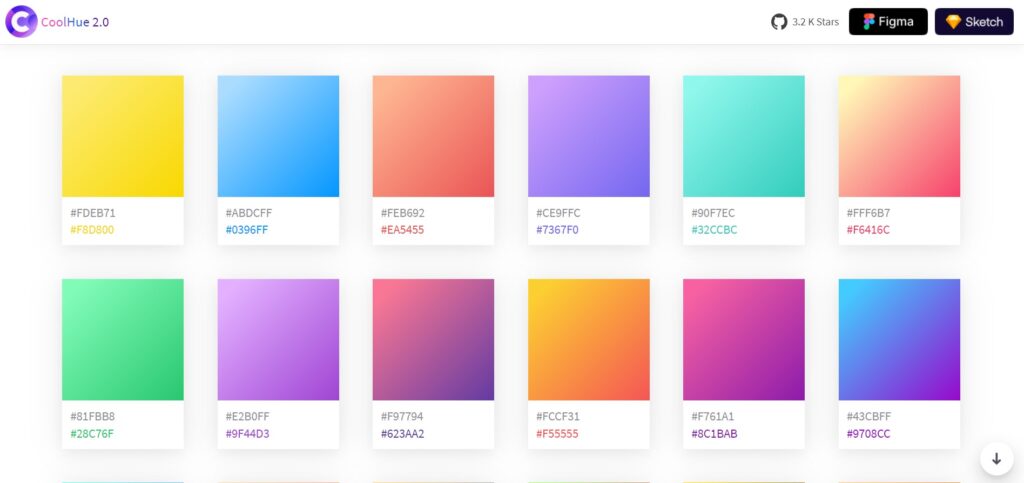Copy hex code #FFF6B7

869,213
